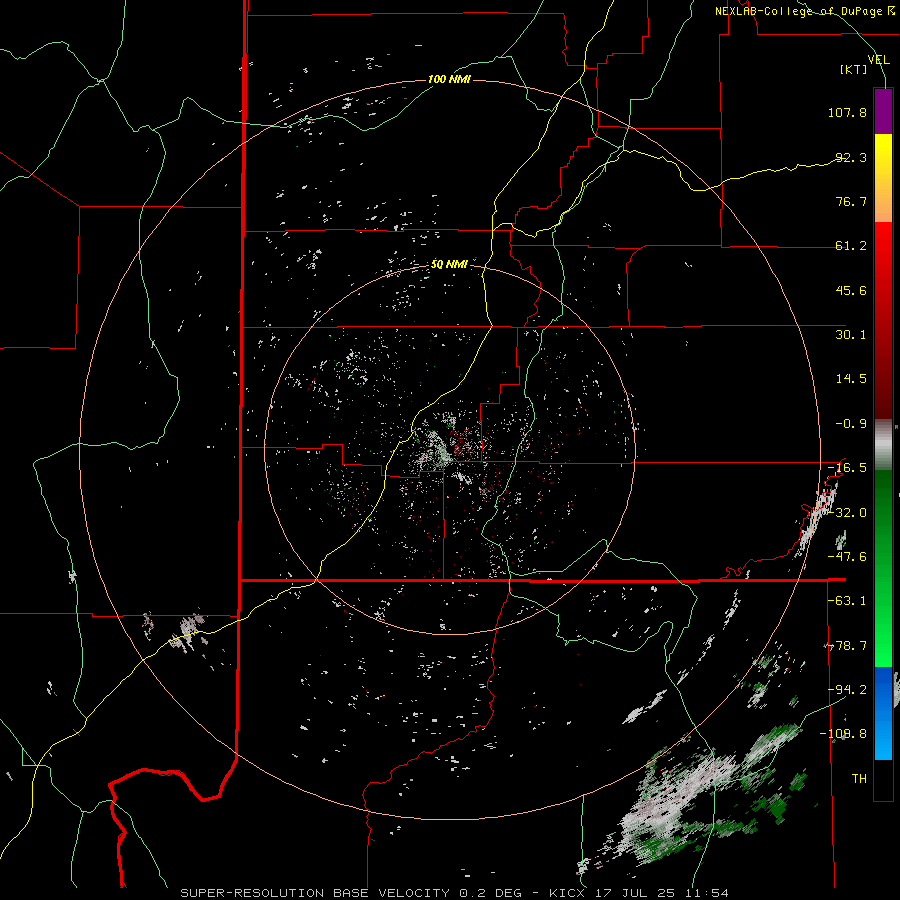The image size is (900, 900).
Task: Click the Super-Resolution Base Velocity KICX caption
Action: 455,893
